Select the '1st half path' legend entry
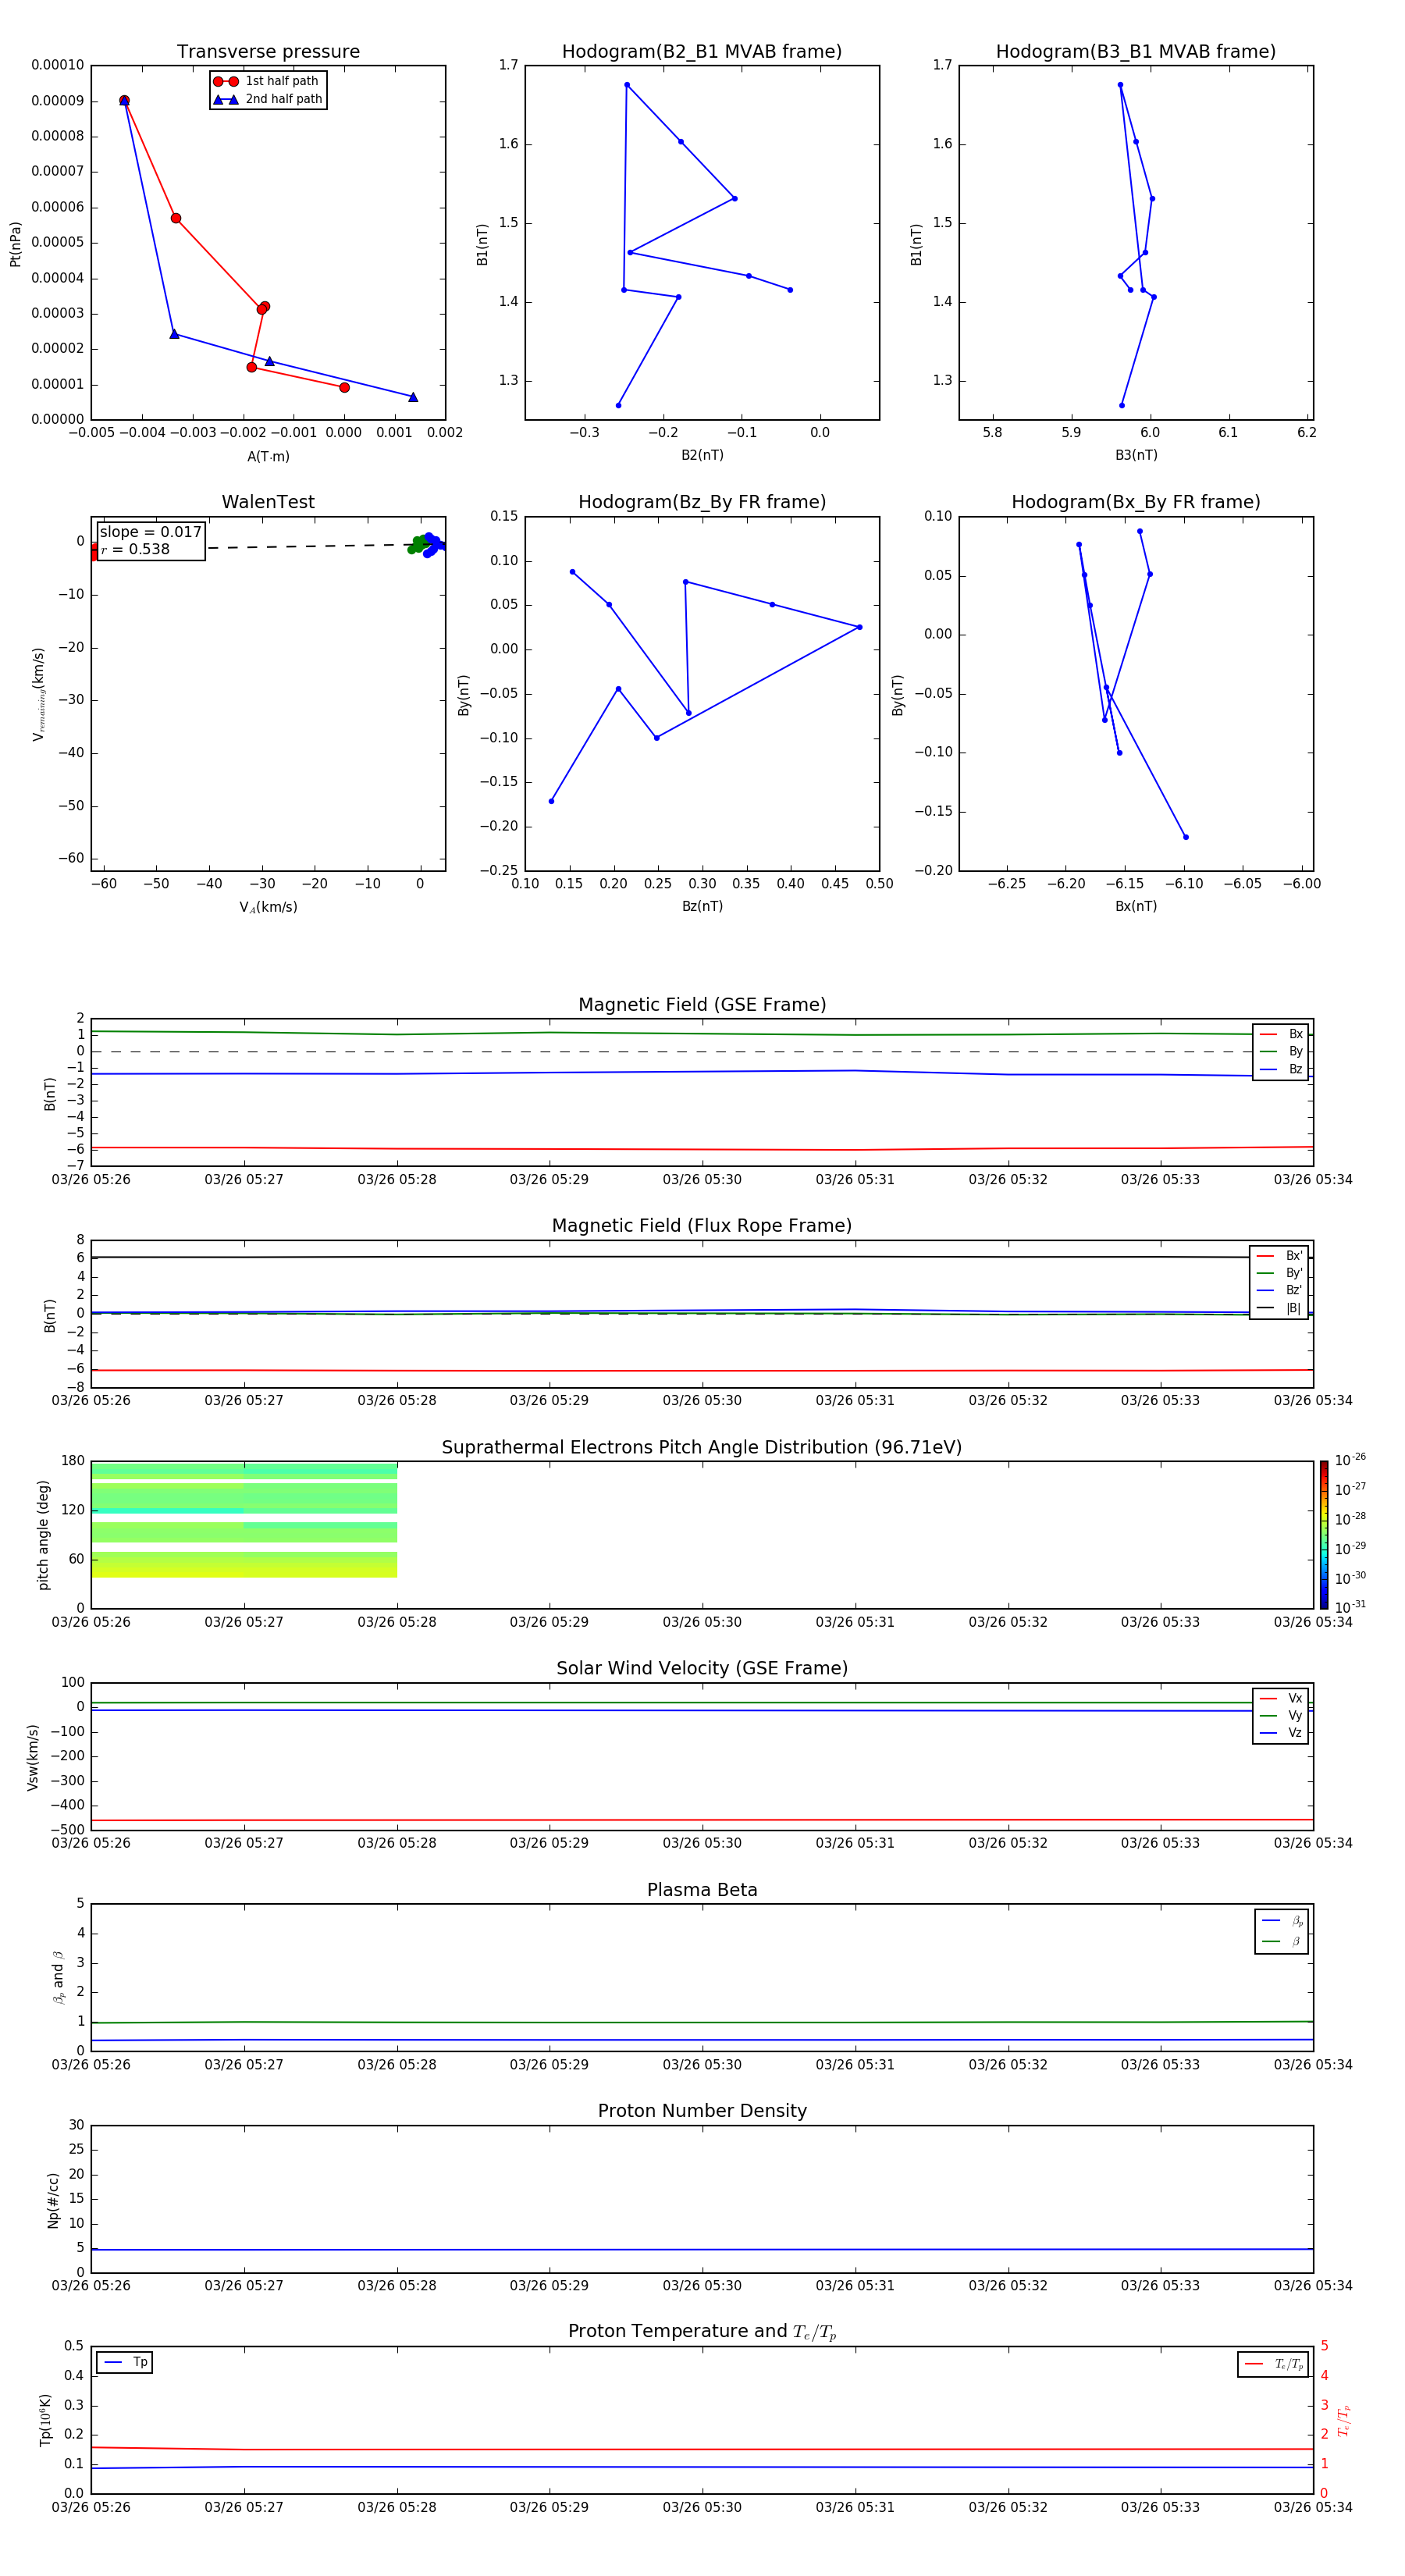1405x2576 pixels. (266, 81)
